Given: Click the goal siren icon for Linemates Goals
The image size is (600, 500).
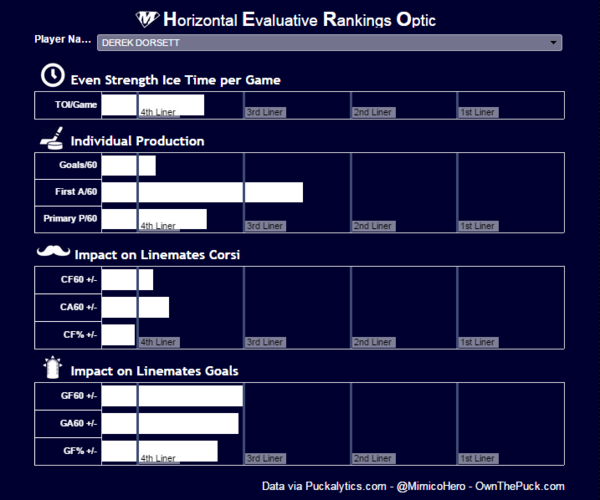Looking at the screenshot, I should click(x=51, y=369).
